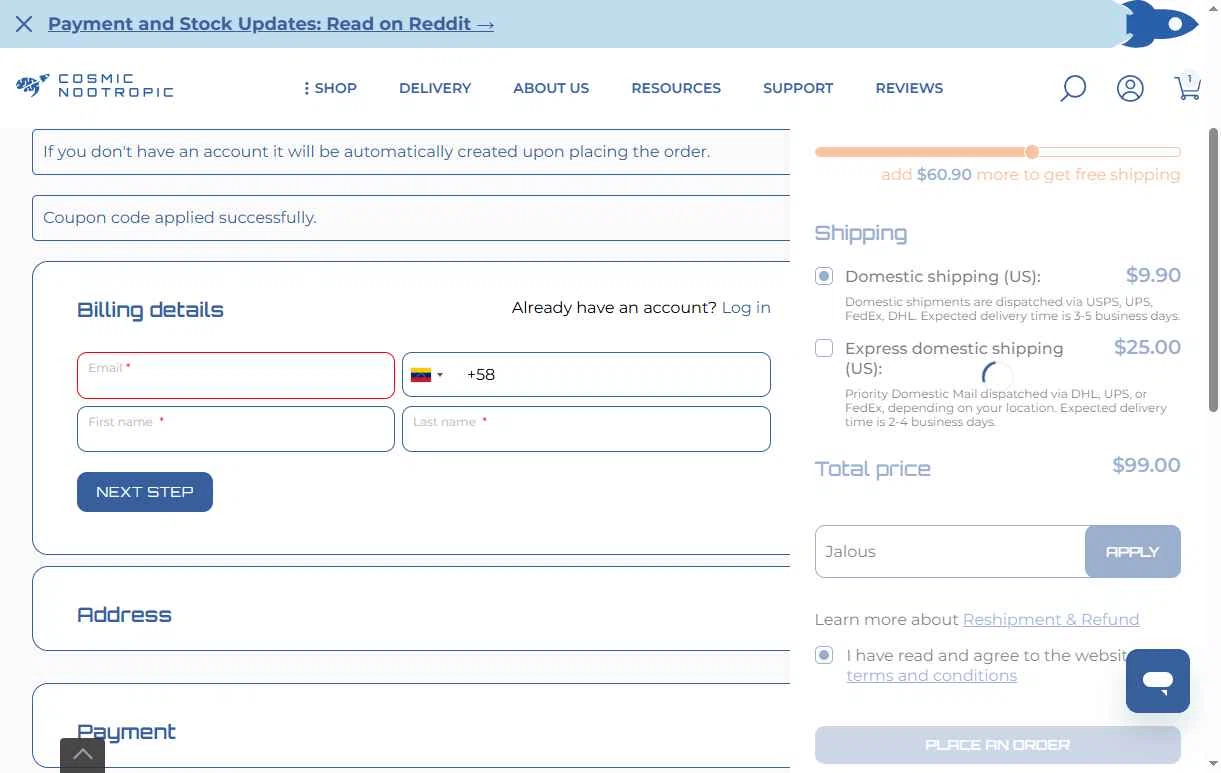The image size is (1221, 773).
Task: Select Express domestic shipping (US) option
Action: [x=824, y=348]
